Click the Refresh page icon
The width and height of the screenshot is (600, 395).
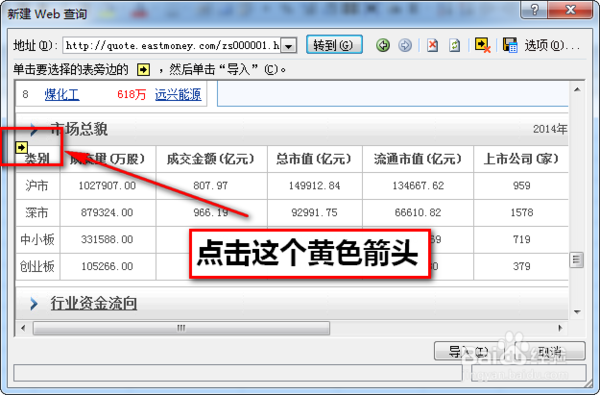[454, 45]
